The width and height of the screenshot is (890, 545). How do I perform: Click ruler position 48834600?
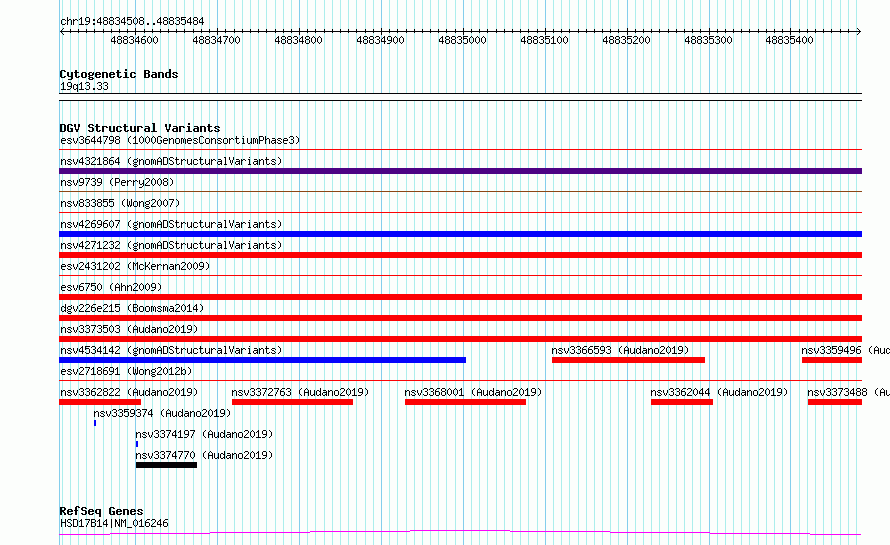pyautogui.click(x=135, y=40)
